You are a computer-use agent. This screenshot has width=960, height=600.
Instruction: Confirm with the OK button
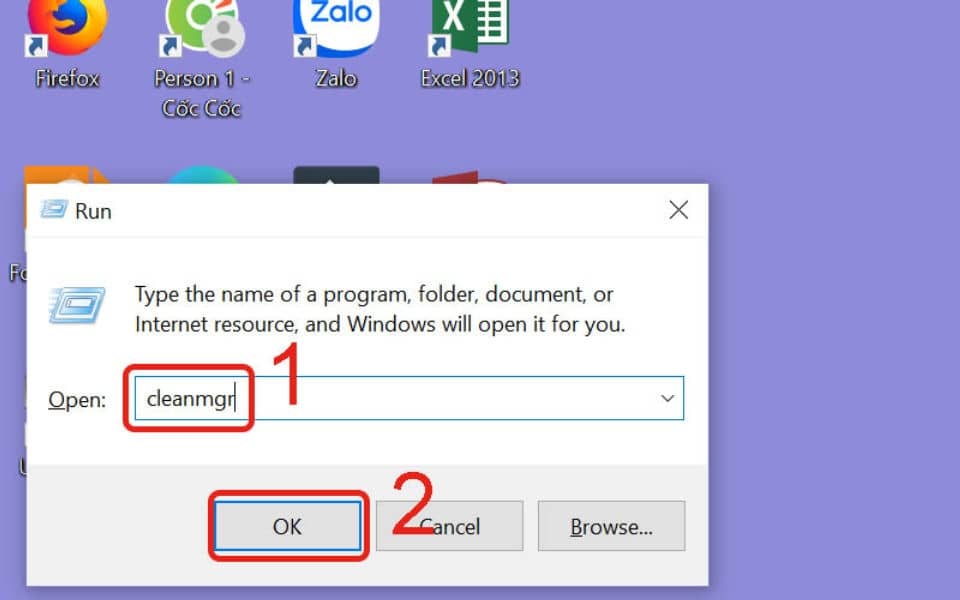click(287, 526)
